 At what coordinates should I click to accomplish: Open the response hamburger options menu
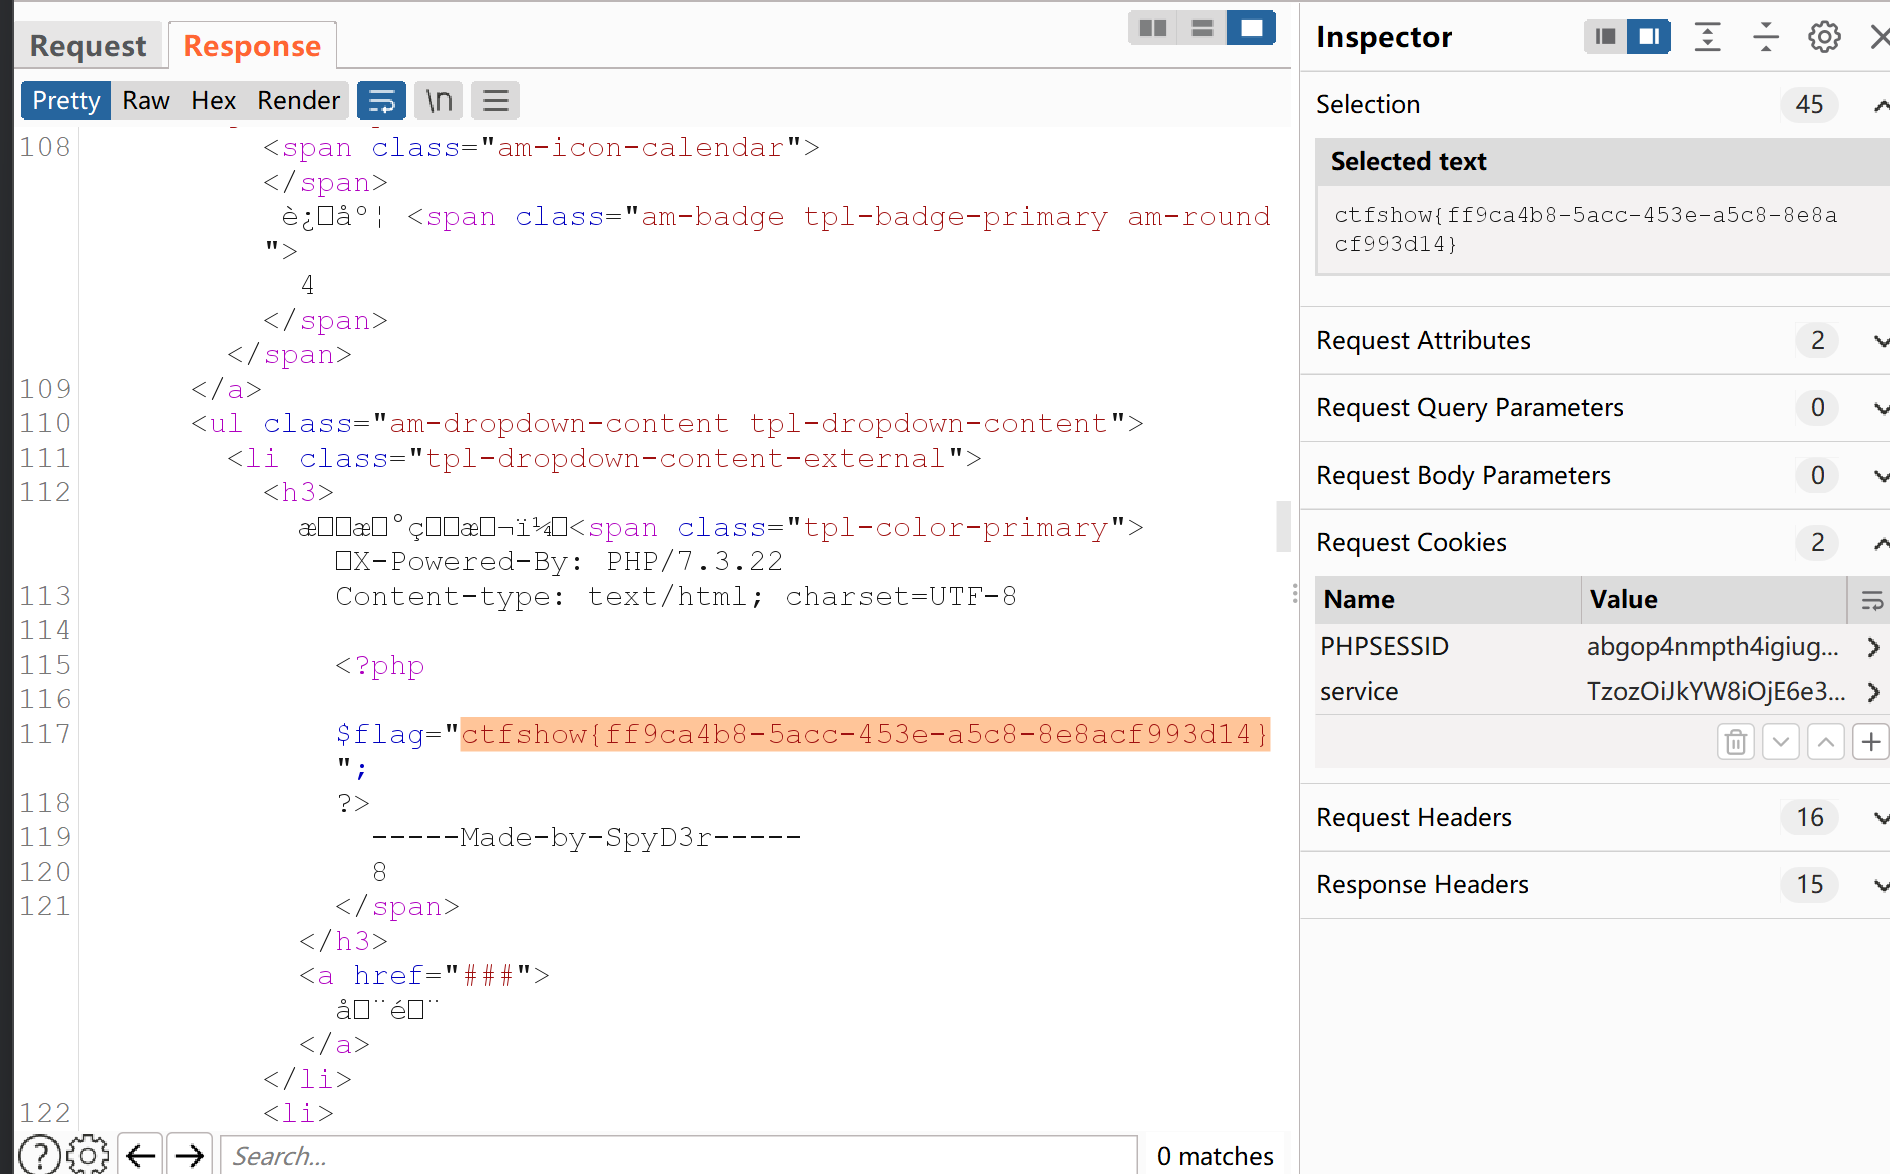point(496,101)
